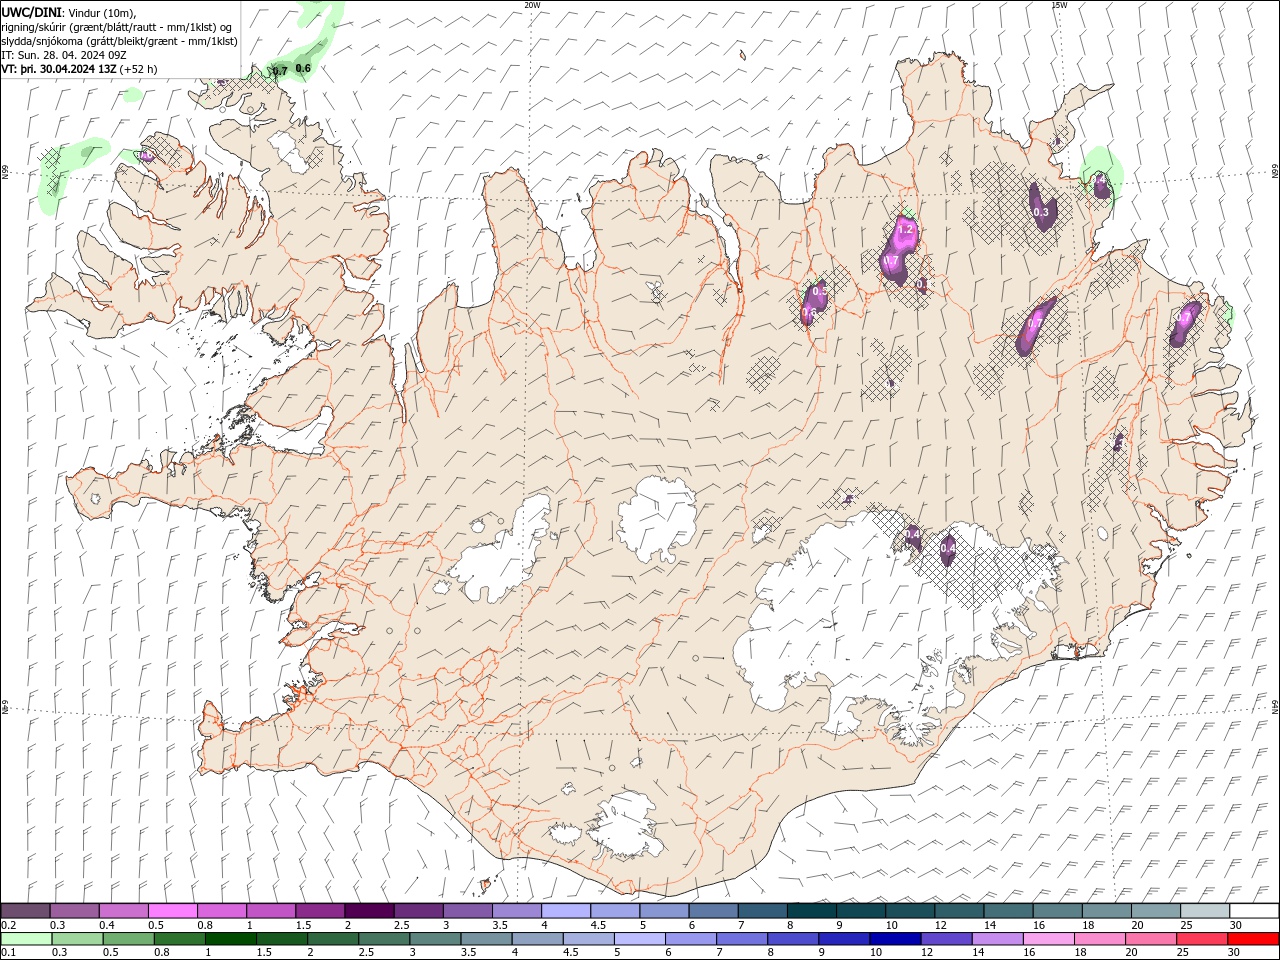Click the '0.6' value beside the green patch at the top left

(303, 68)
